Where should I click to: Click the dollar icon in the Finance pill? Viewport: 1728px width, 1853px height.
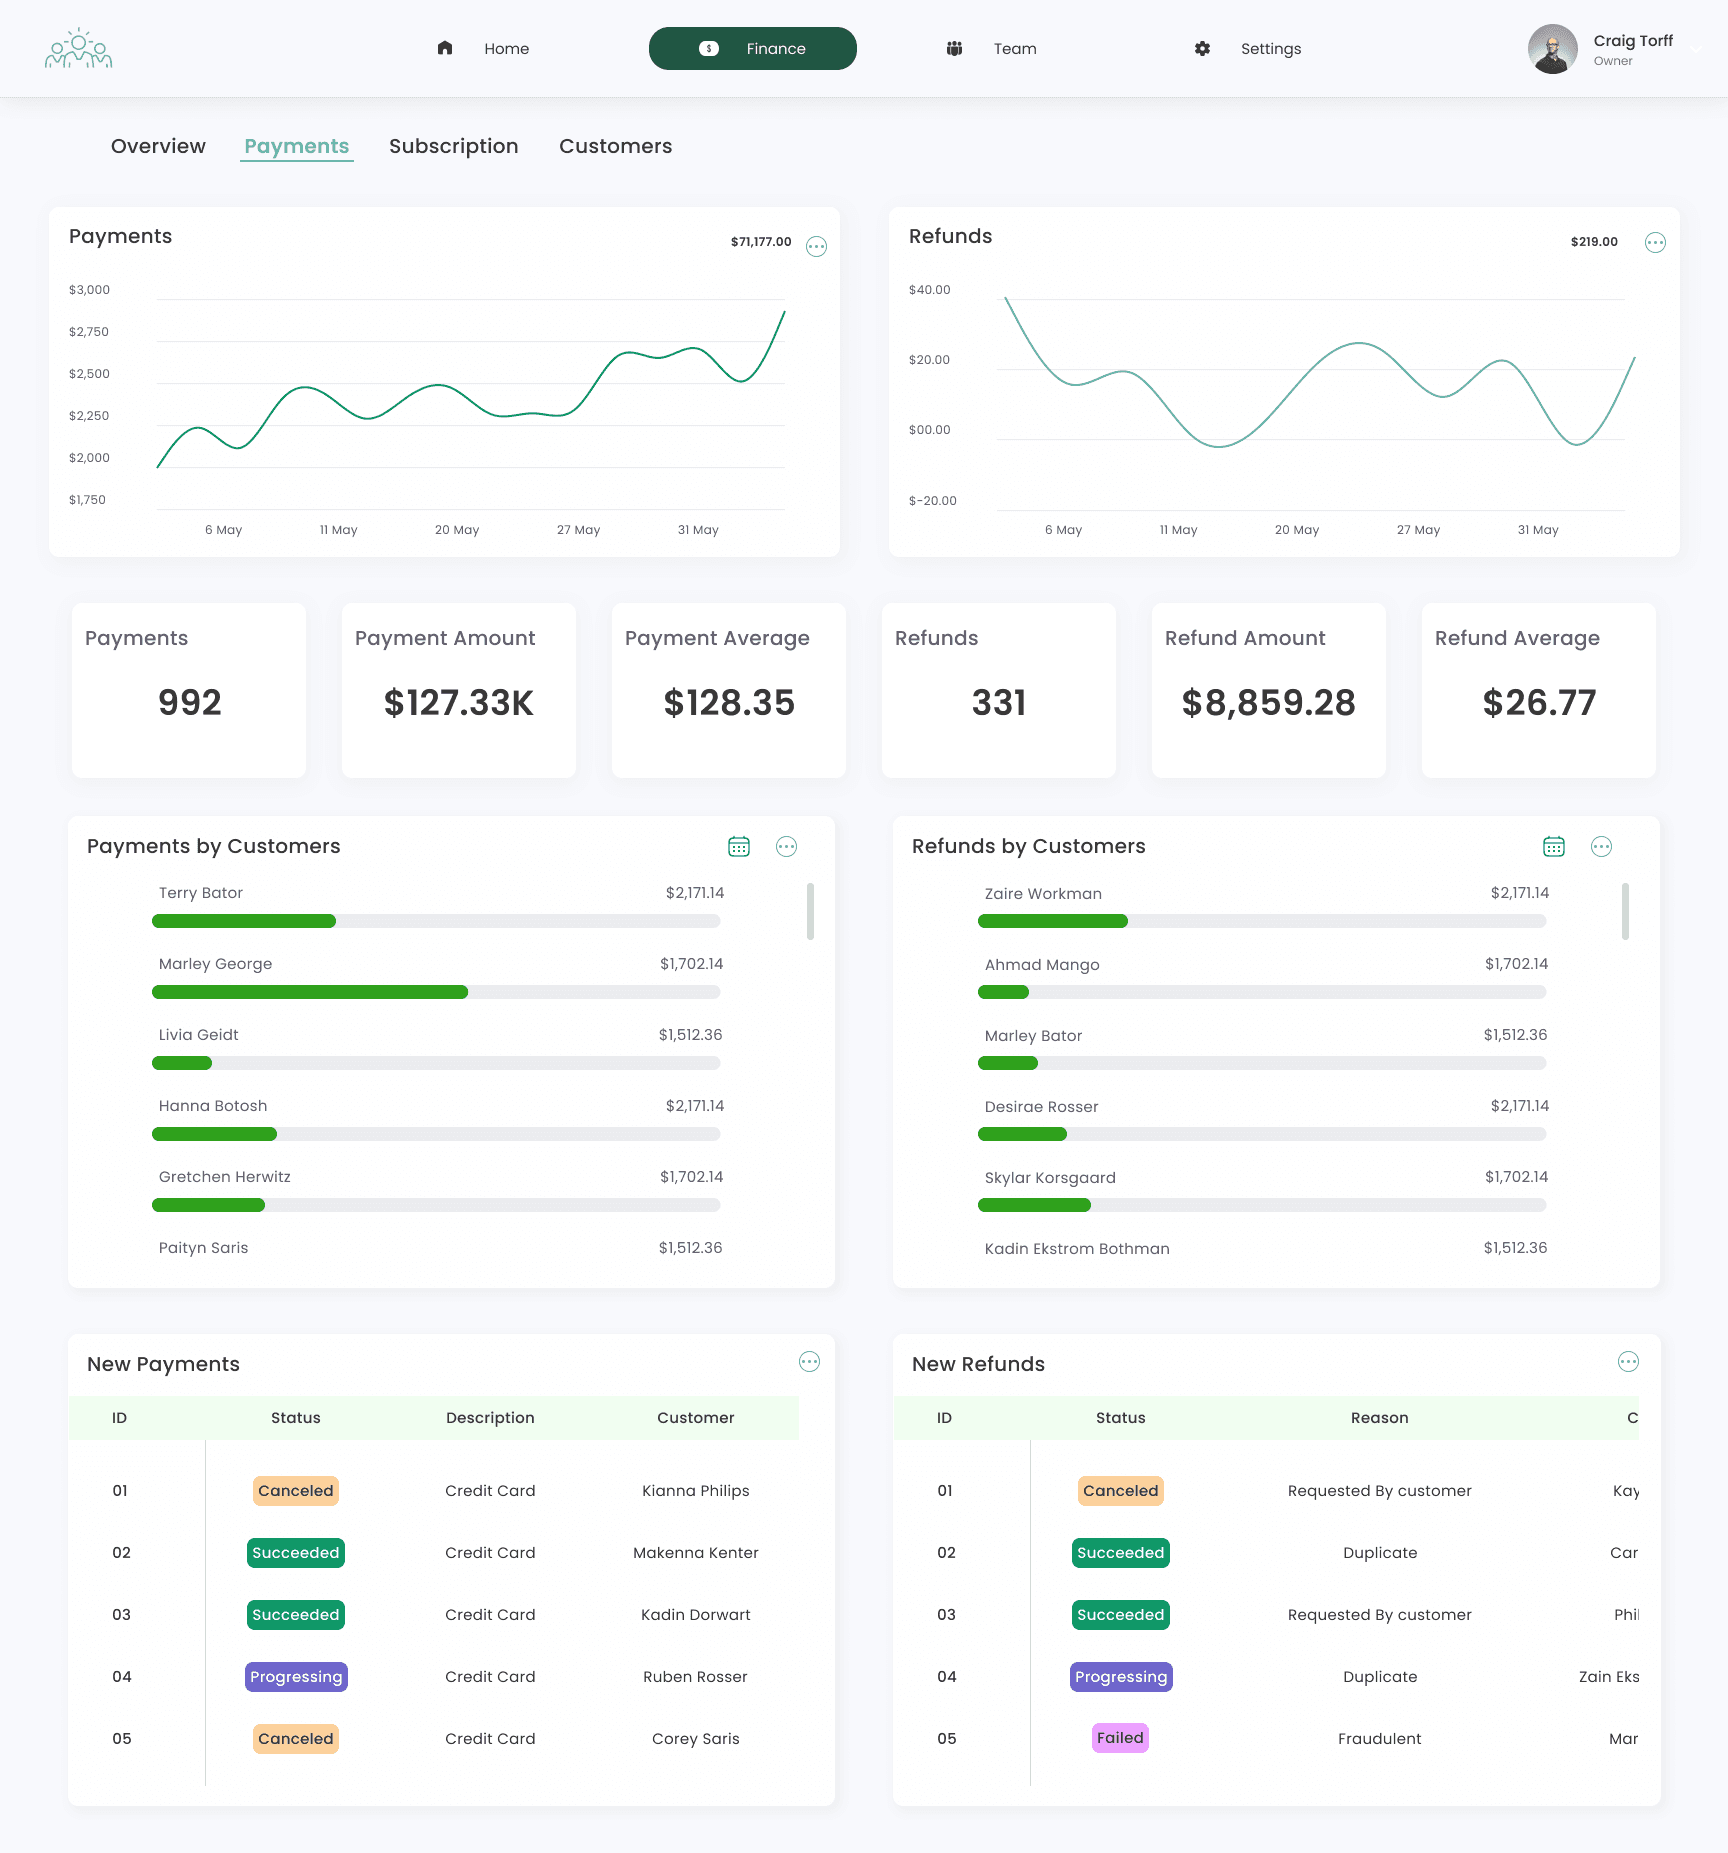point(709,48)
